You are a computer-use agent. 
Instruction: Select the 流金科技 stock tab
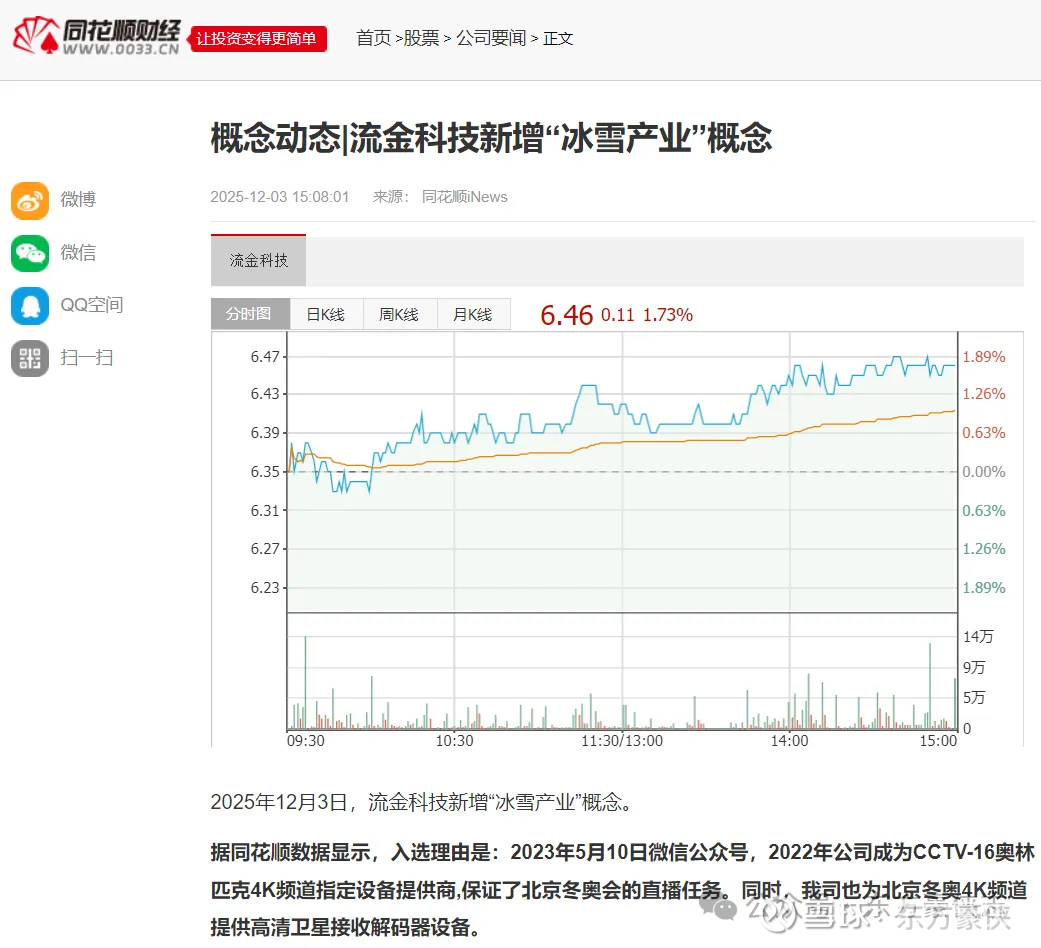coord(258,260)
